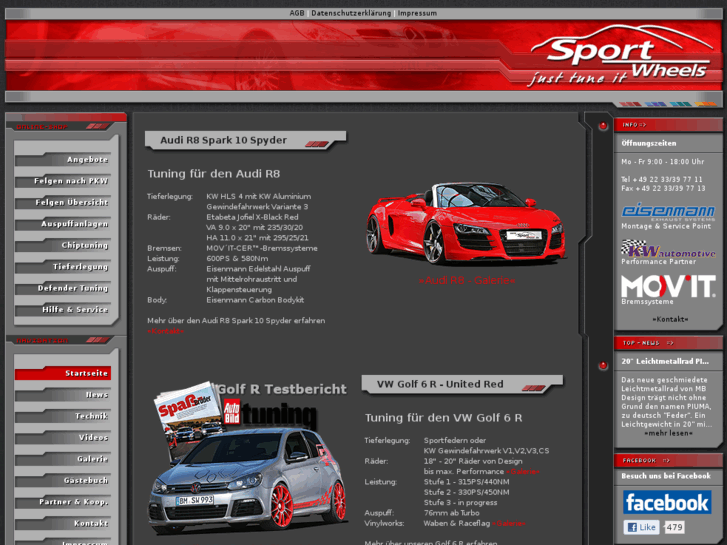Go to Chiptuning in the shop menu

(63, 245)
